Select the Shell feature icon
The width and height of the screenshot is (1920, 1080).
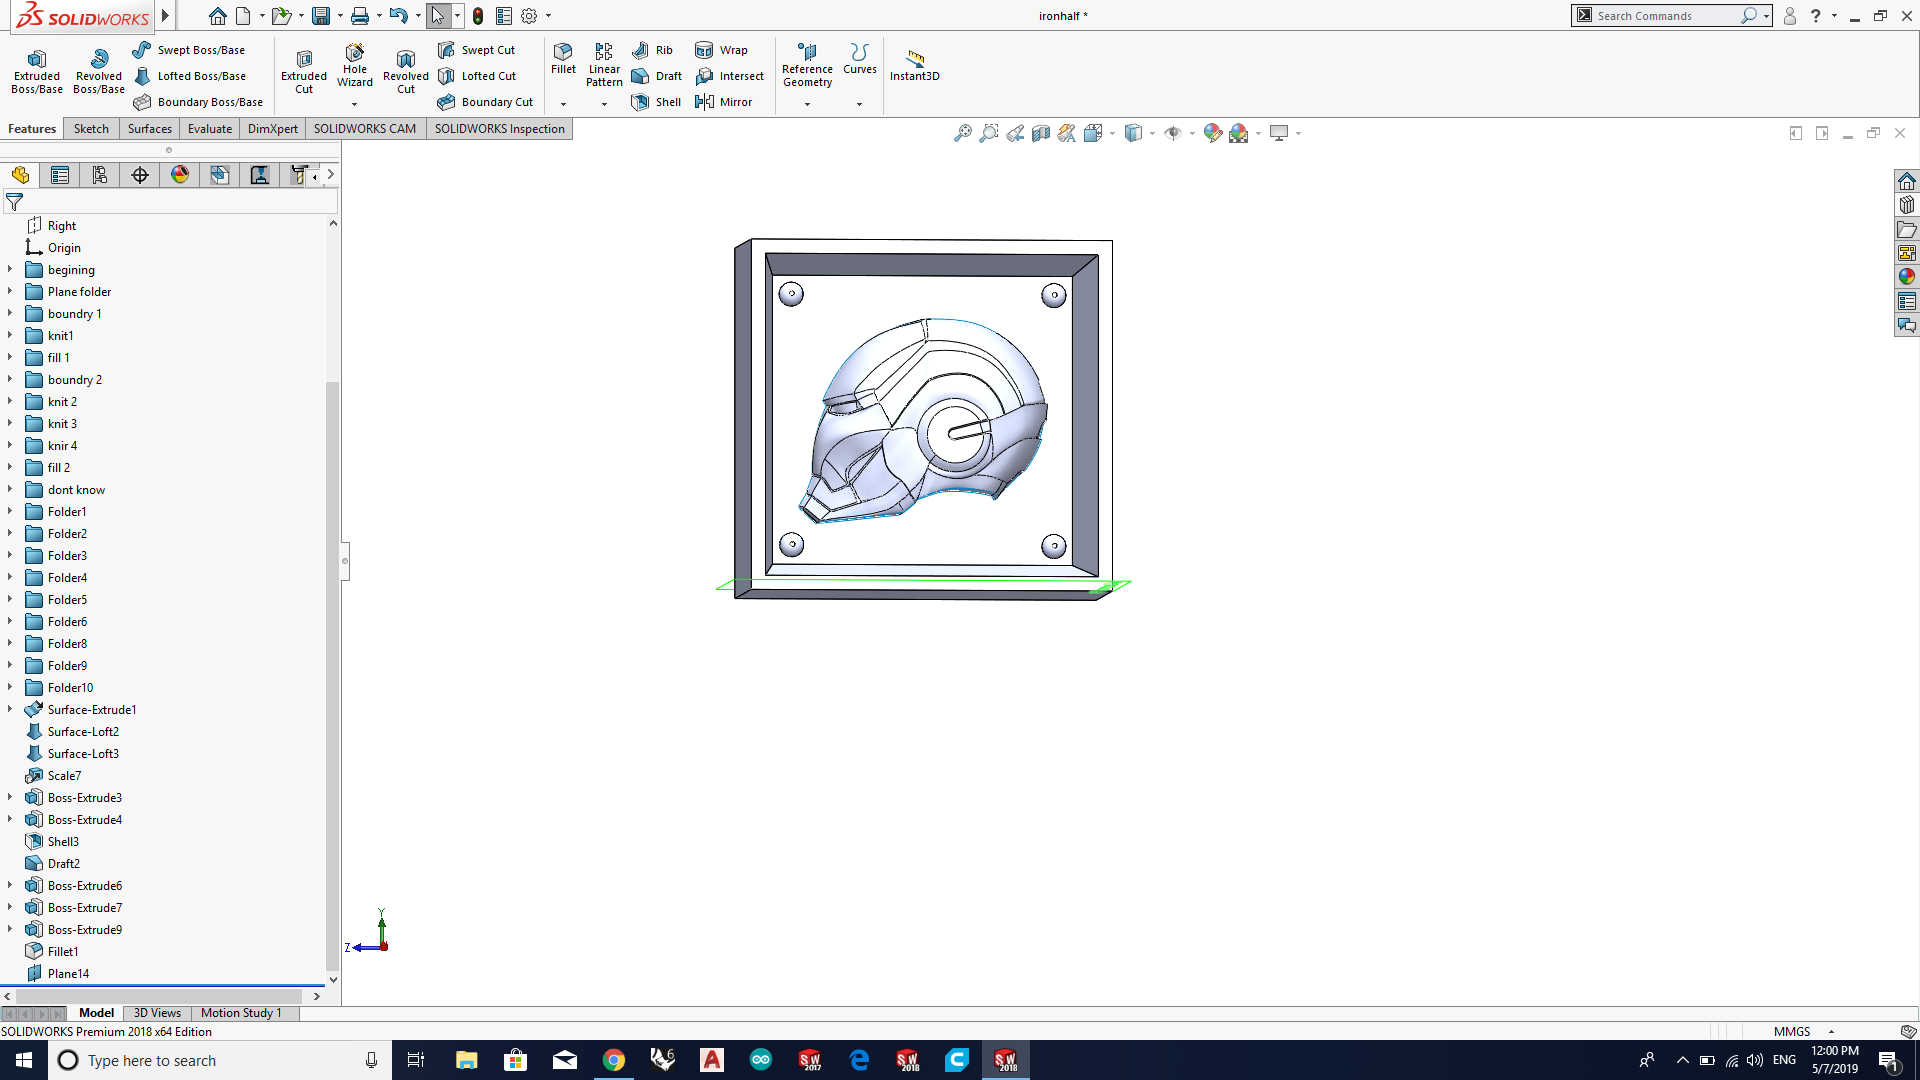click(x=656, y=102)
